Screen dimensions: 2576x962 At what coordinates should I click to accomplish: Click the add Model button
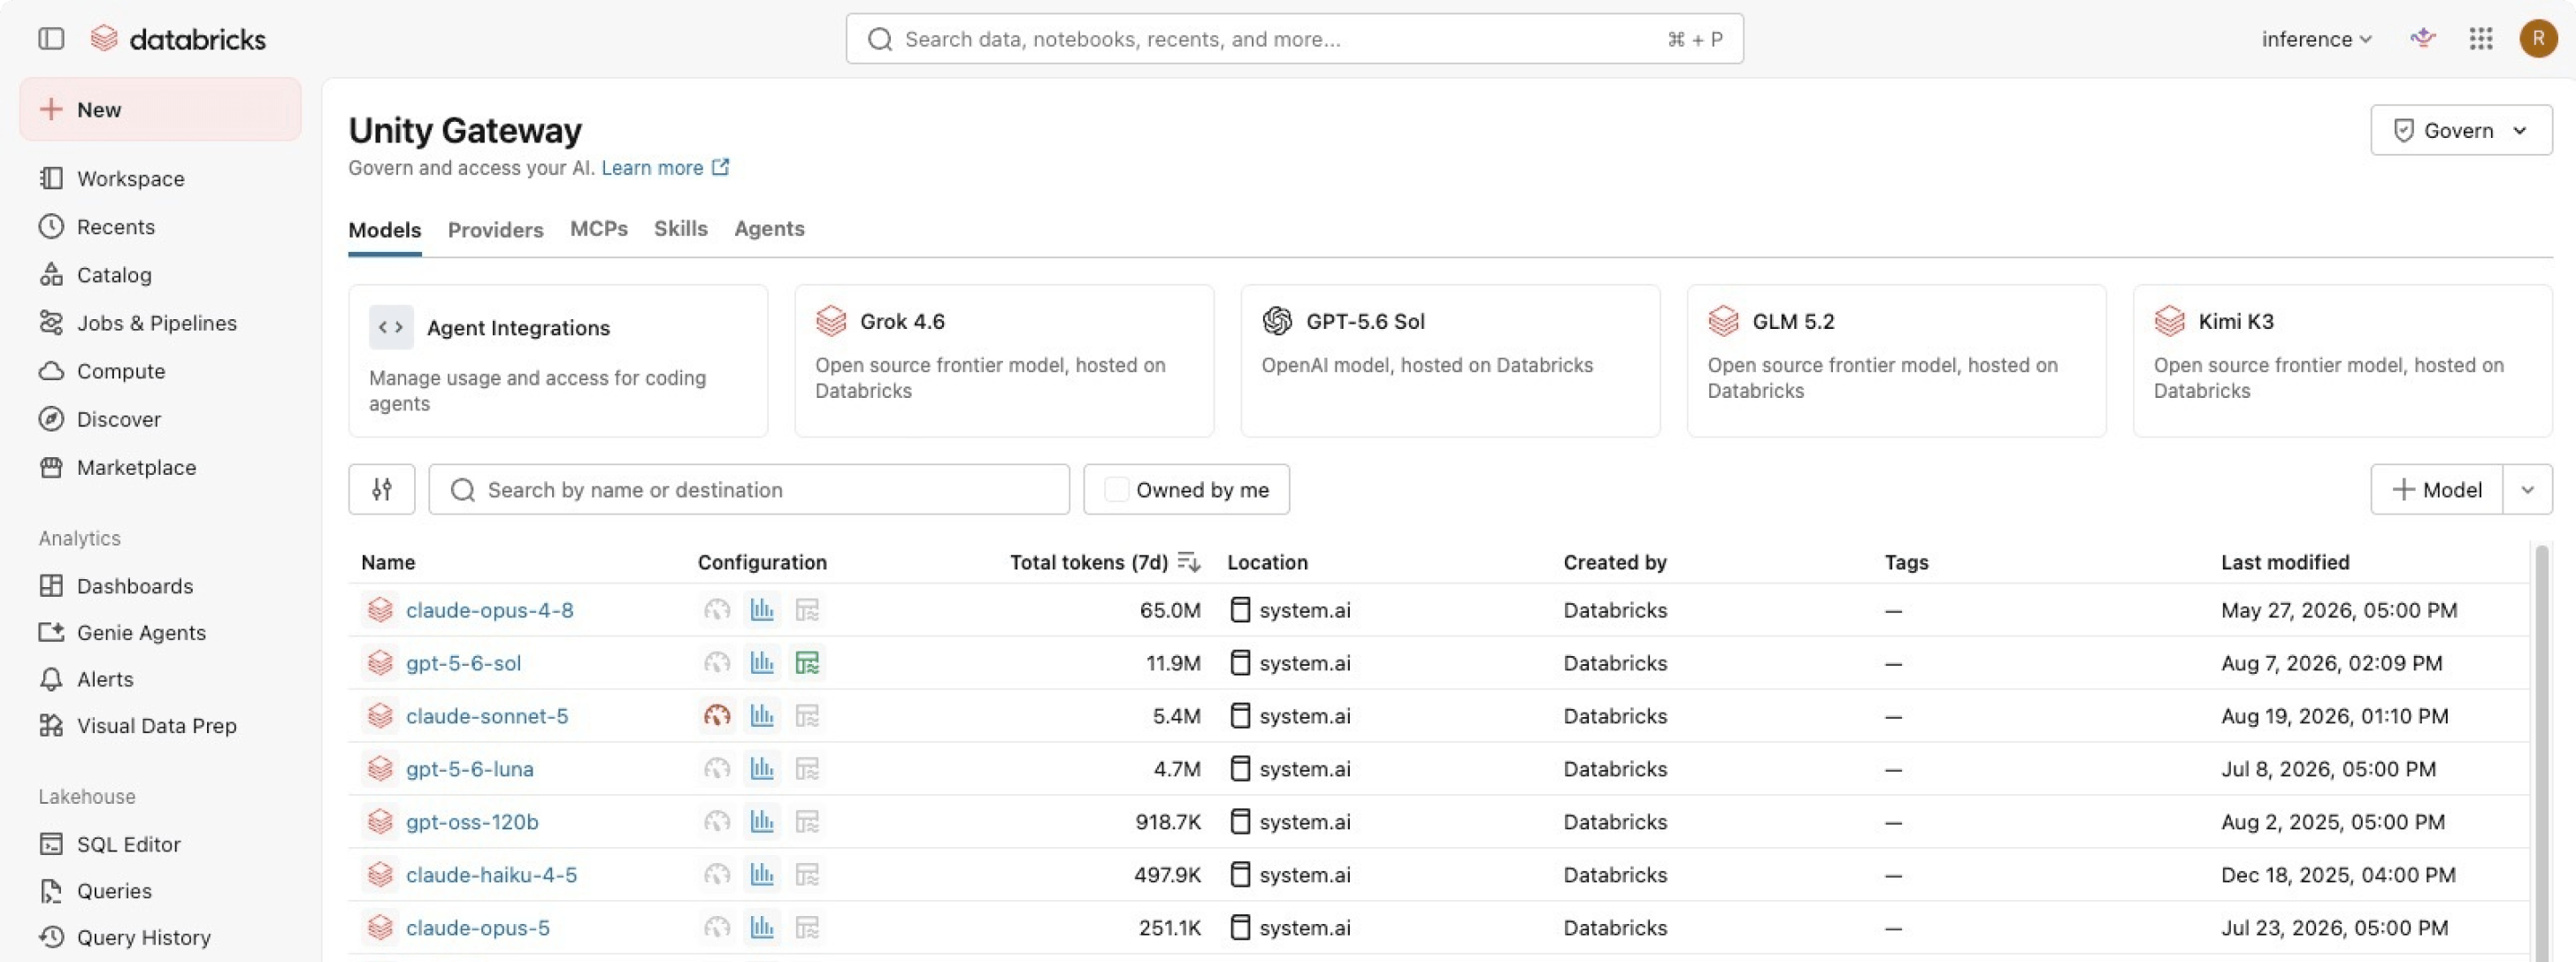click(x=2437, y=489)
